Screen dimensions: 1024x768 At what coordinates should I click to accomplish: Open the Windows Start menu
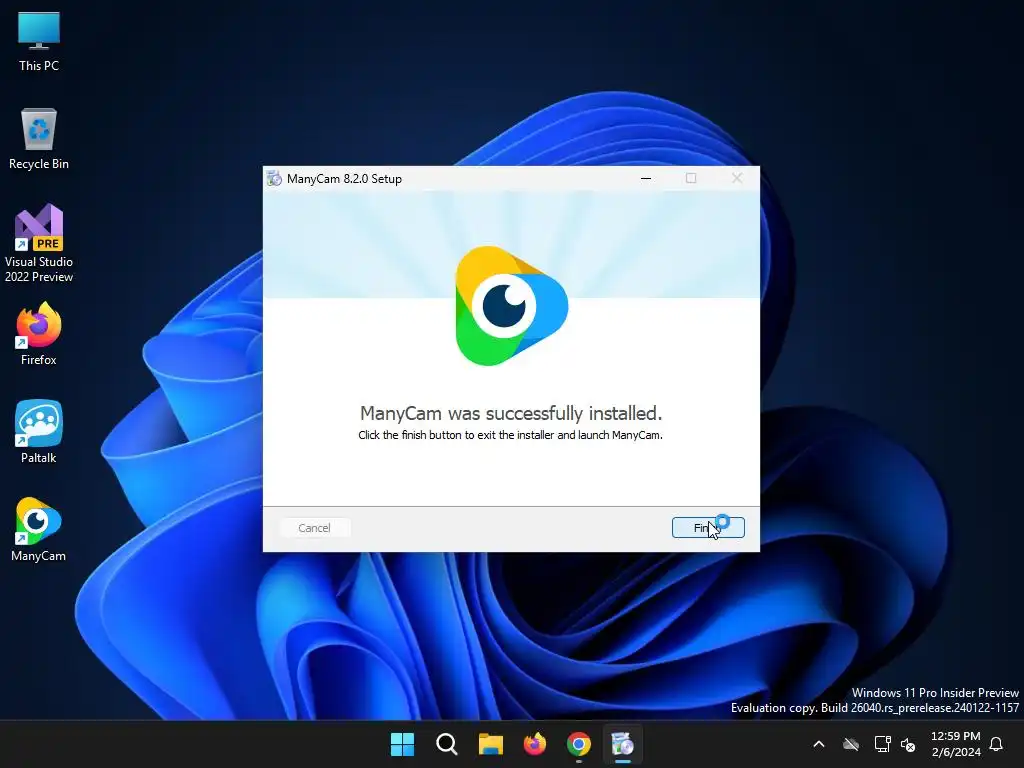coord(402,744)
